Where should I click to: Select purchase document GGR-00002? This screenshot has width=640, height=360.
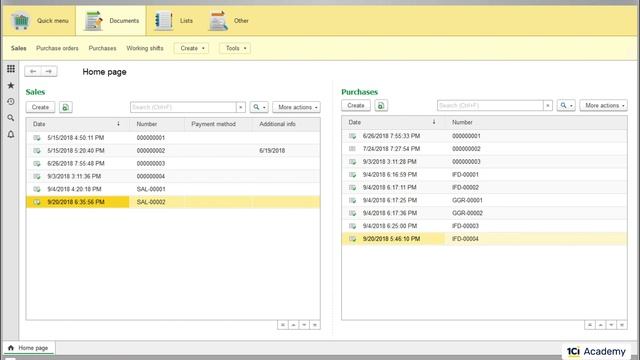click(484, 213)
